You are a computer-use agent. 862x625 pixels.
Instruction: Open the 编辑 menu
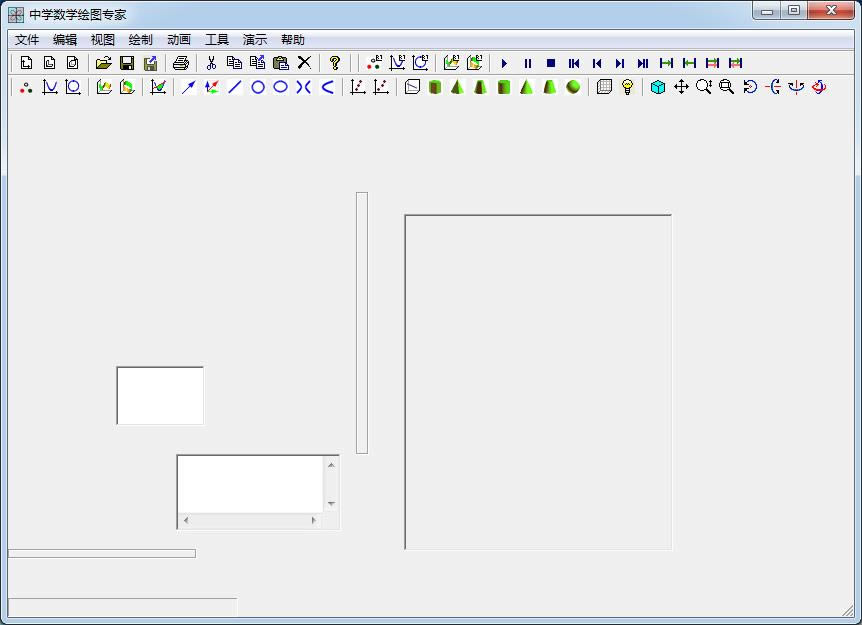pyautogui.click(x=64, y=40)
